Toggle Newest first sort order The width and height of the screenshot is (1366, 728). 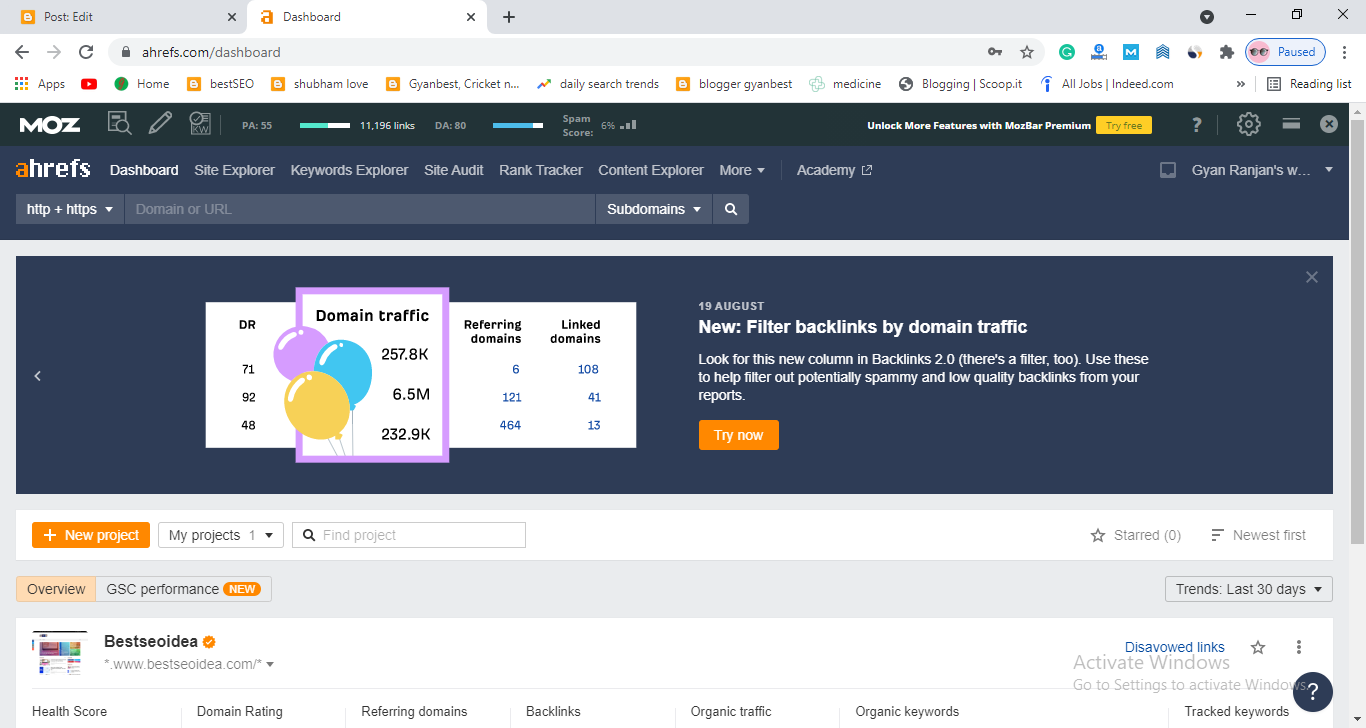point(1258,535)
